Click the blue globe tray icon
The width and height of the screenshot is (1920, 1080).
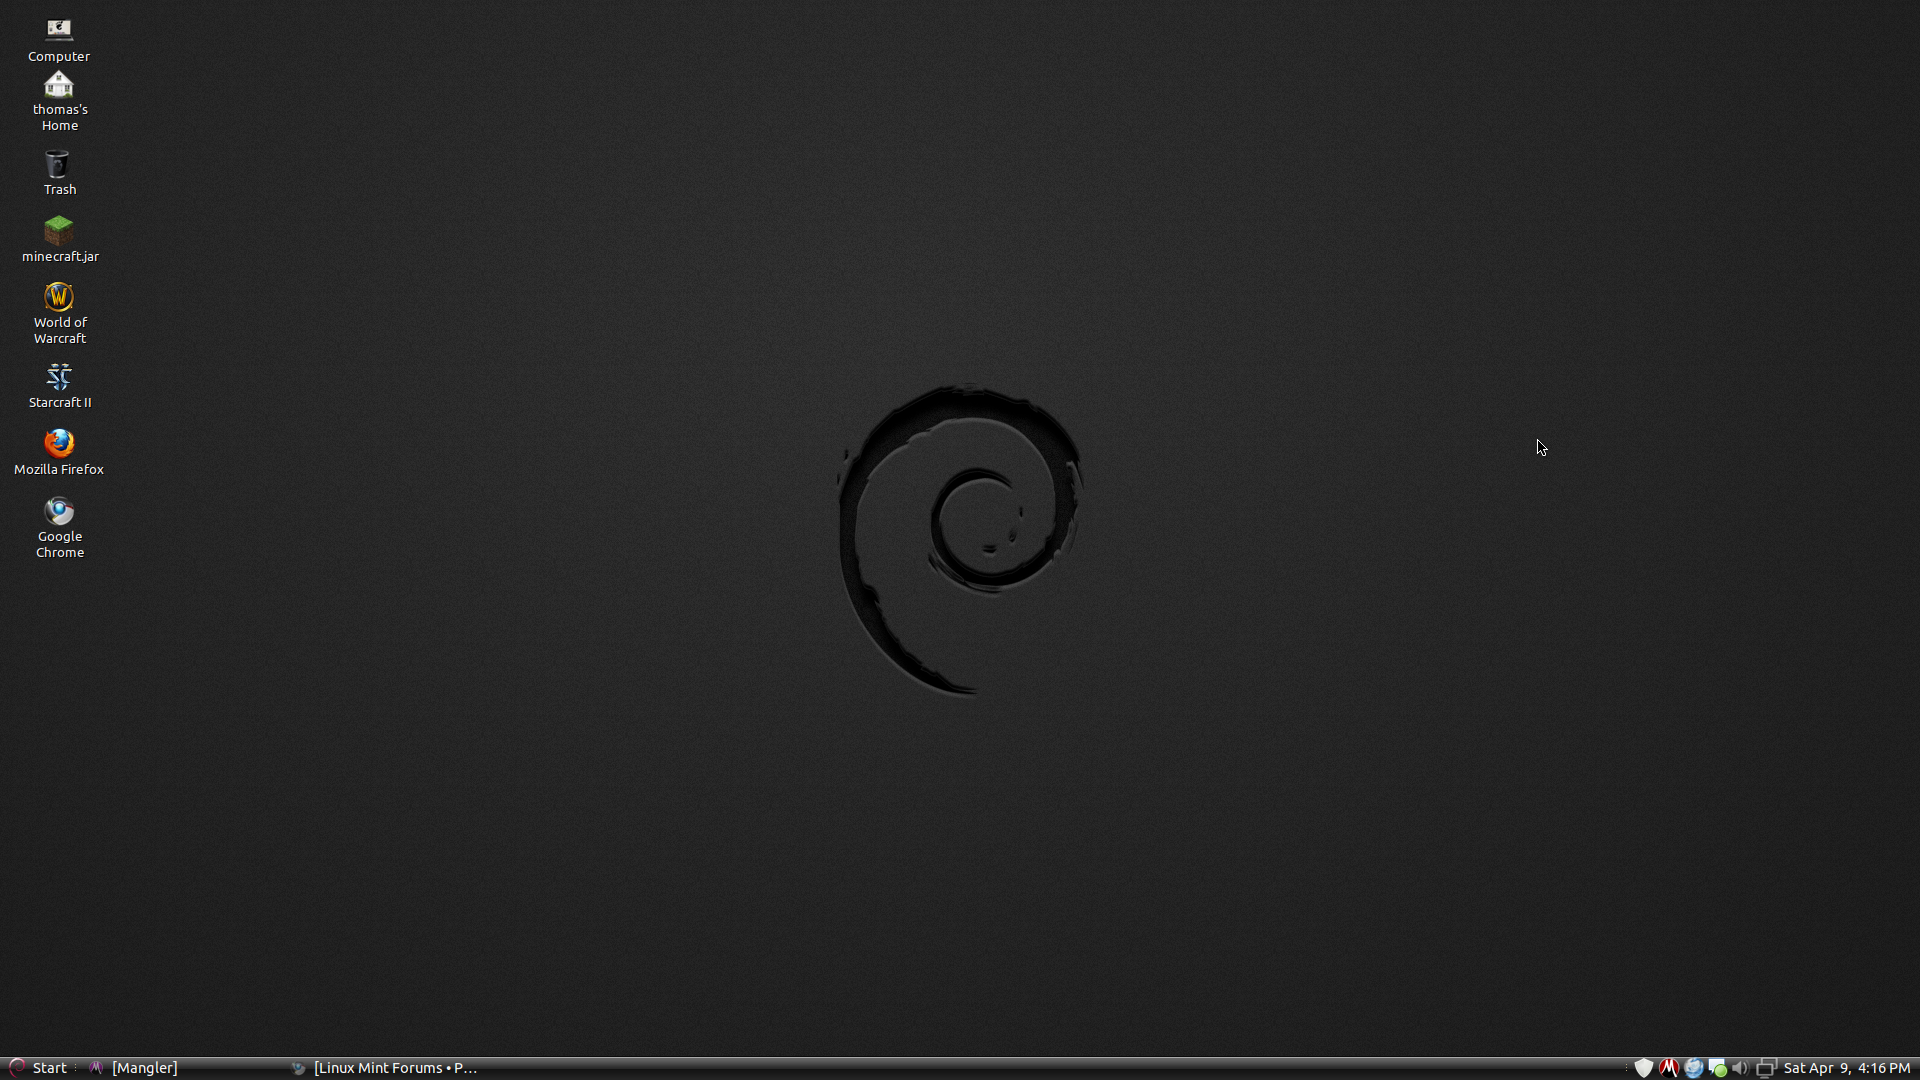coord(1693,1068)
